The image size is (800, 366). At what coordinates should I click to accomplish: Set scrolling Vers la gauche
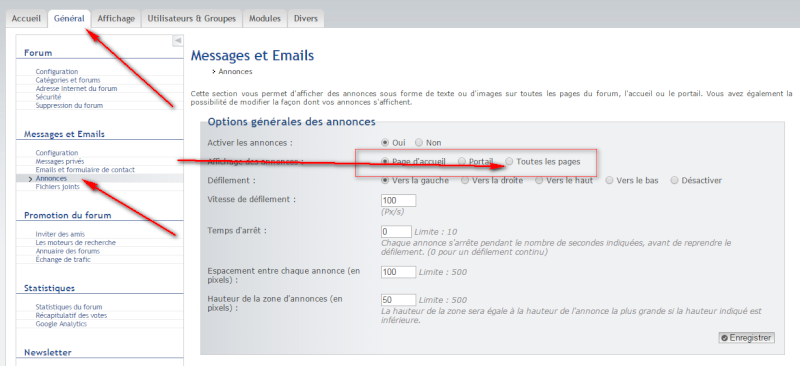tap(385, 180)
